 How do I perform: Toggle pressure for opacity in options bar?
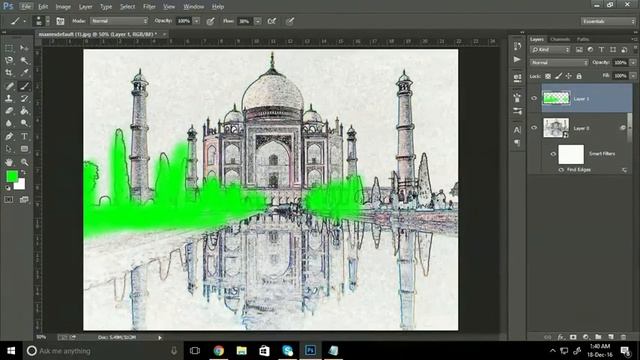tap(211, 21)
